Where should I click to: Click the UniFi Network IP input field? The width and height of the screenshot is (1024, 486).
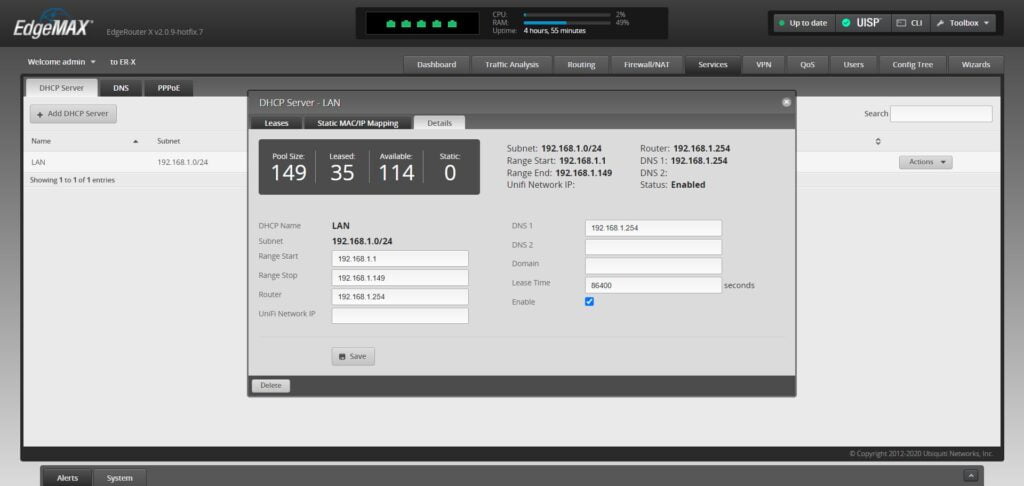(400, 316)
